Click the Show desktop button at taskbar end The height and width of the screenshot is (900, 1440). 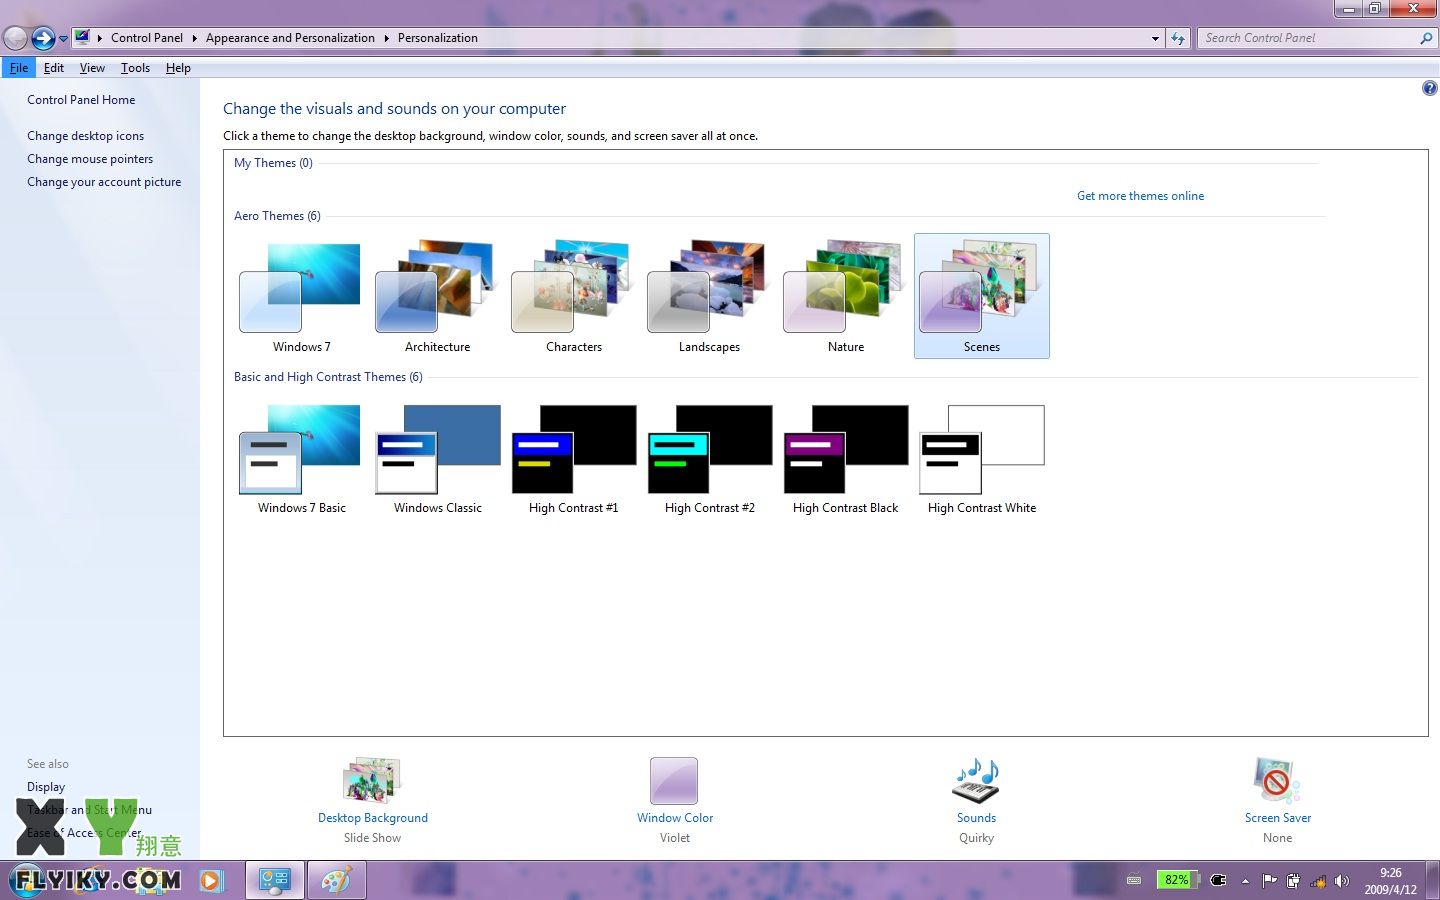click(1433, 880)
